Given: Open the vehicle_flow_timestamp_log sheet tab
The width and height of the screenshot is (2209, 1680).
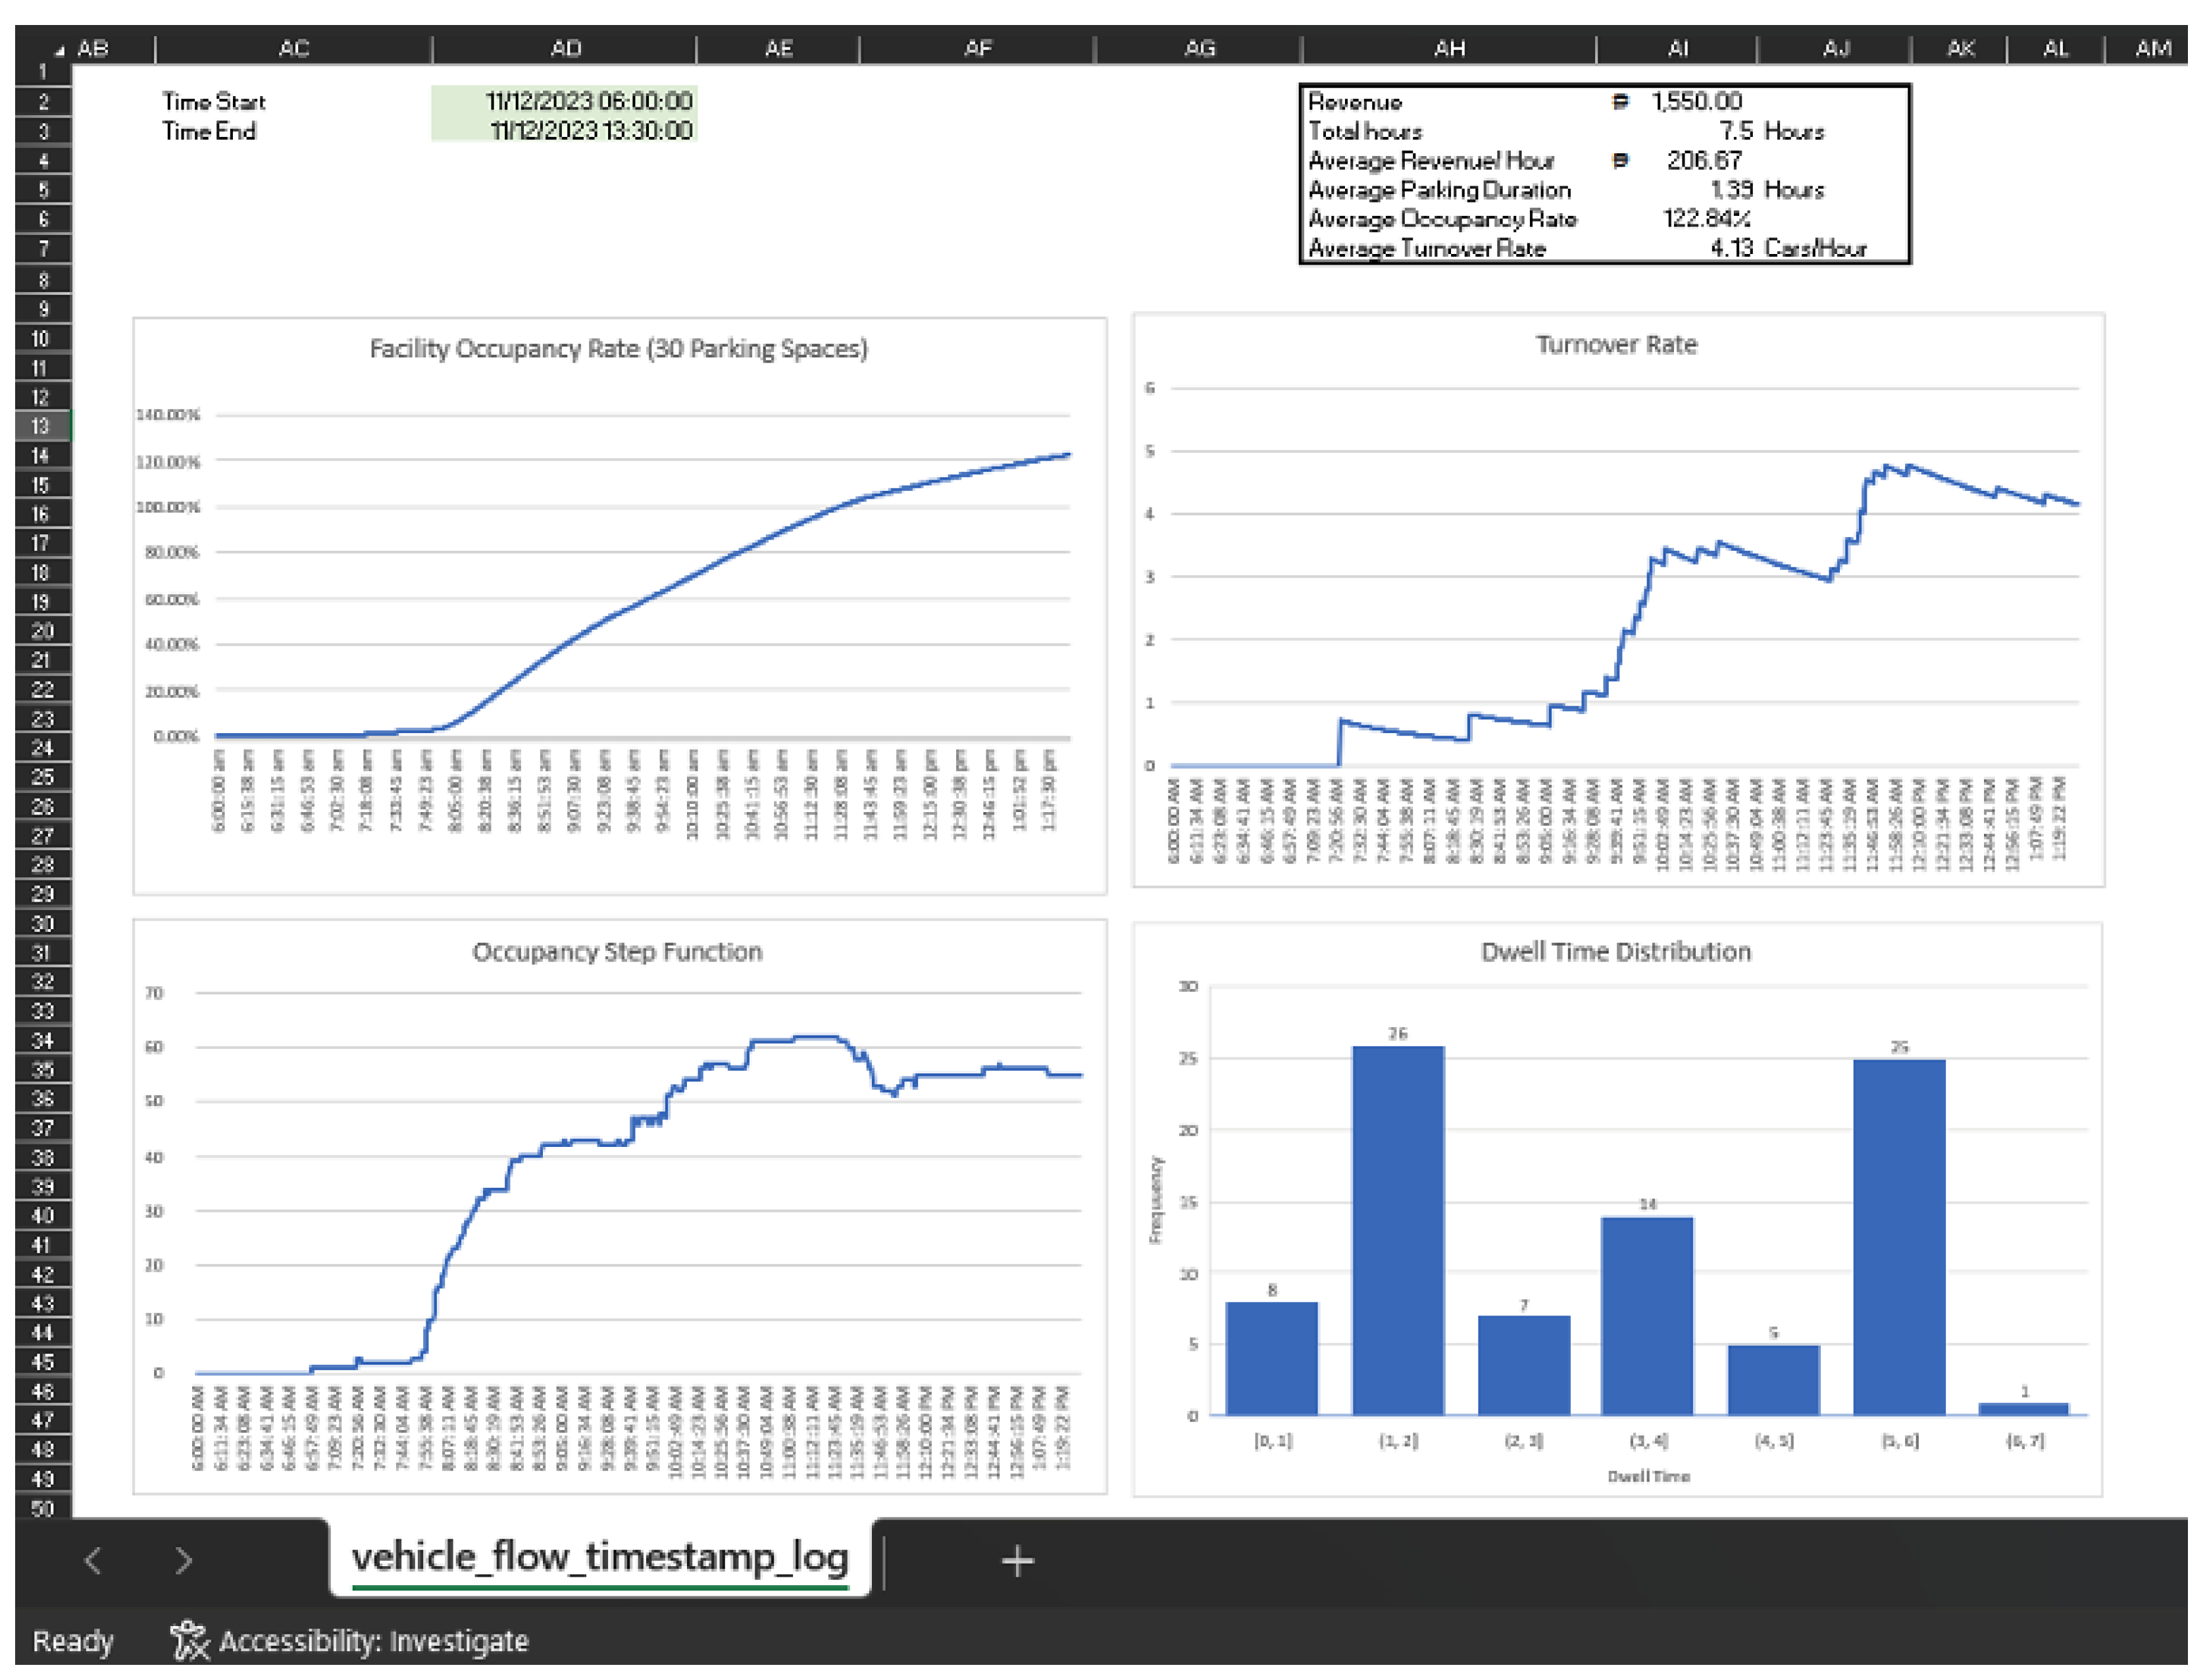Looking at the screenshot, I should (599, 1557).
